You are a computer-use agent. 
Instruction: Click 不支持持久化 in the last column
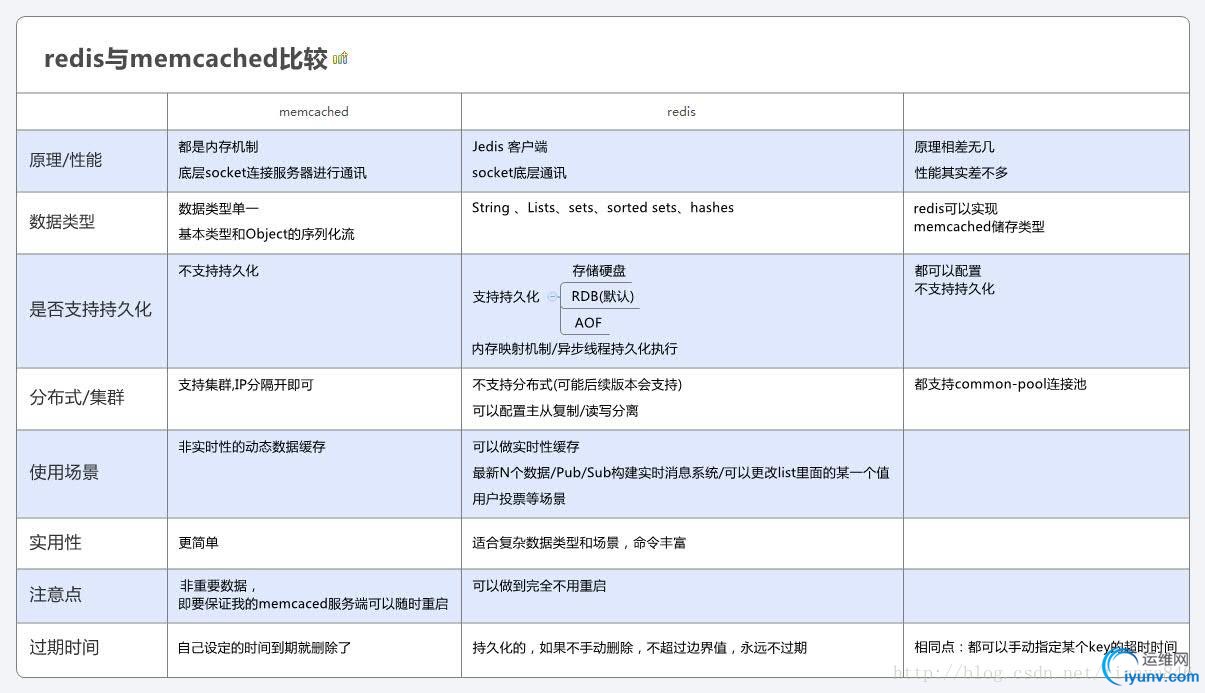pyautogui.click(x=954, y=289)
